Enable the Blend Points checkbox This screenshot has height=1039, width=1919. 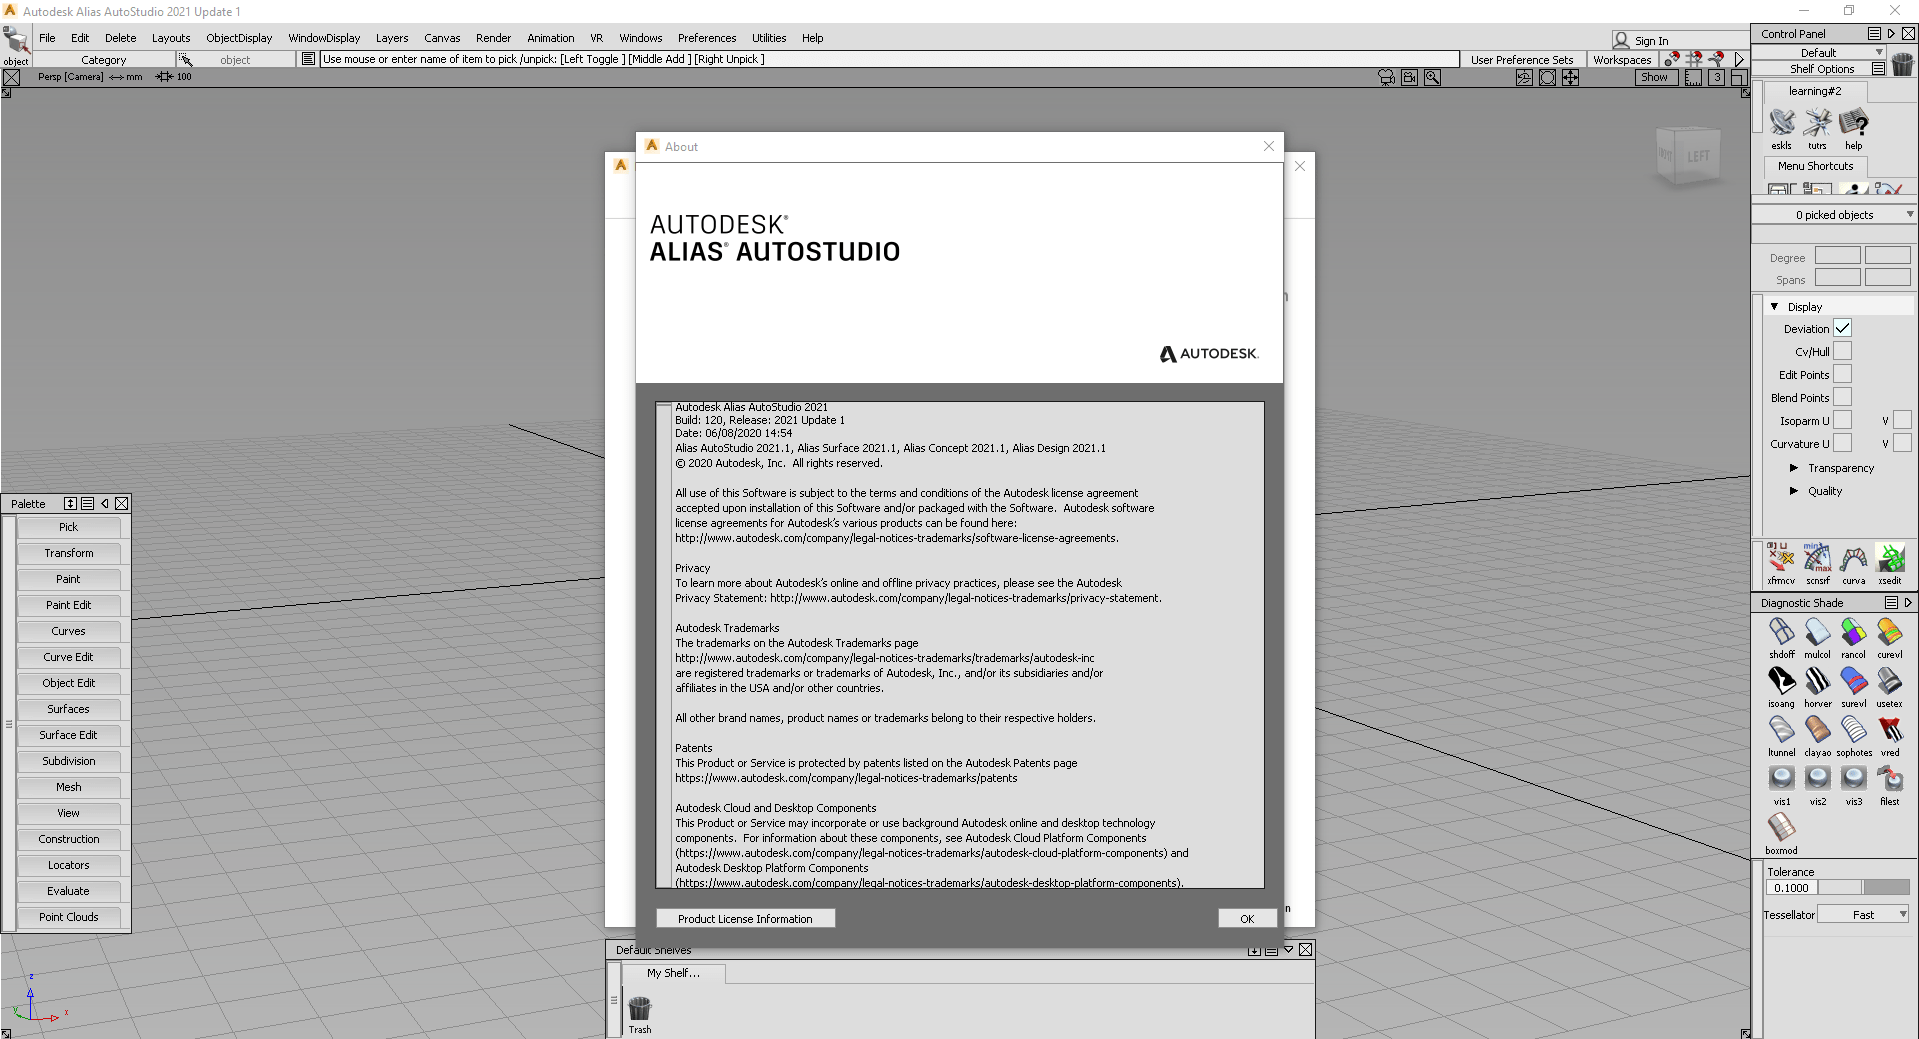pyautogui.click(x=1842, y=397)
